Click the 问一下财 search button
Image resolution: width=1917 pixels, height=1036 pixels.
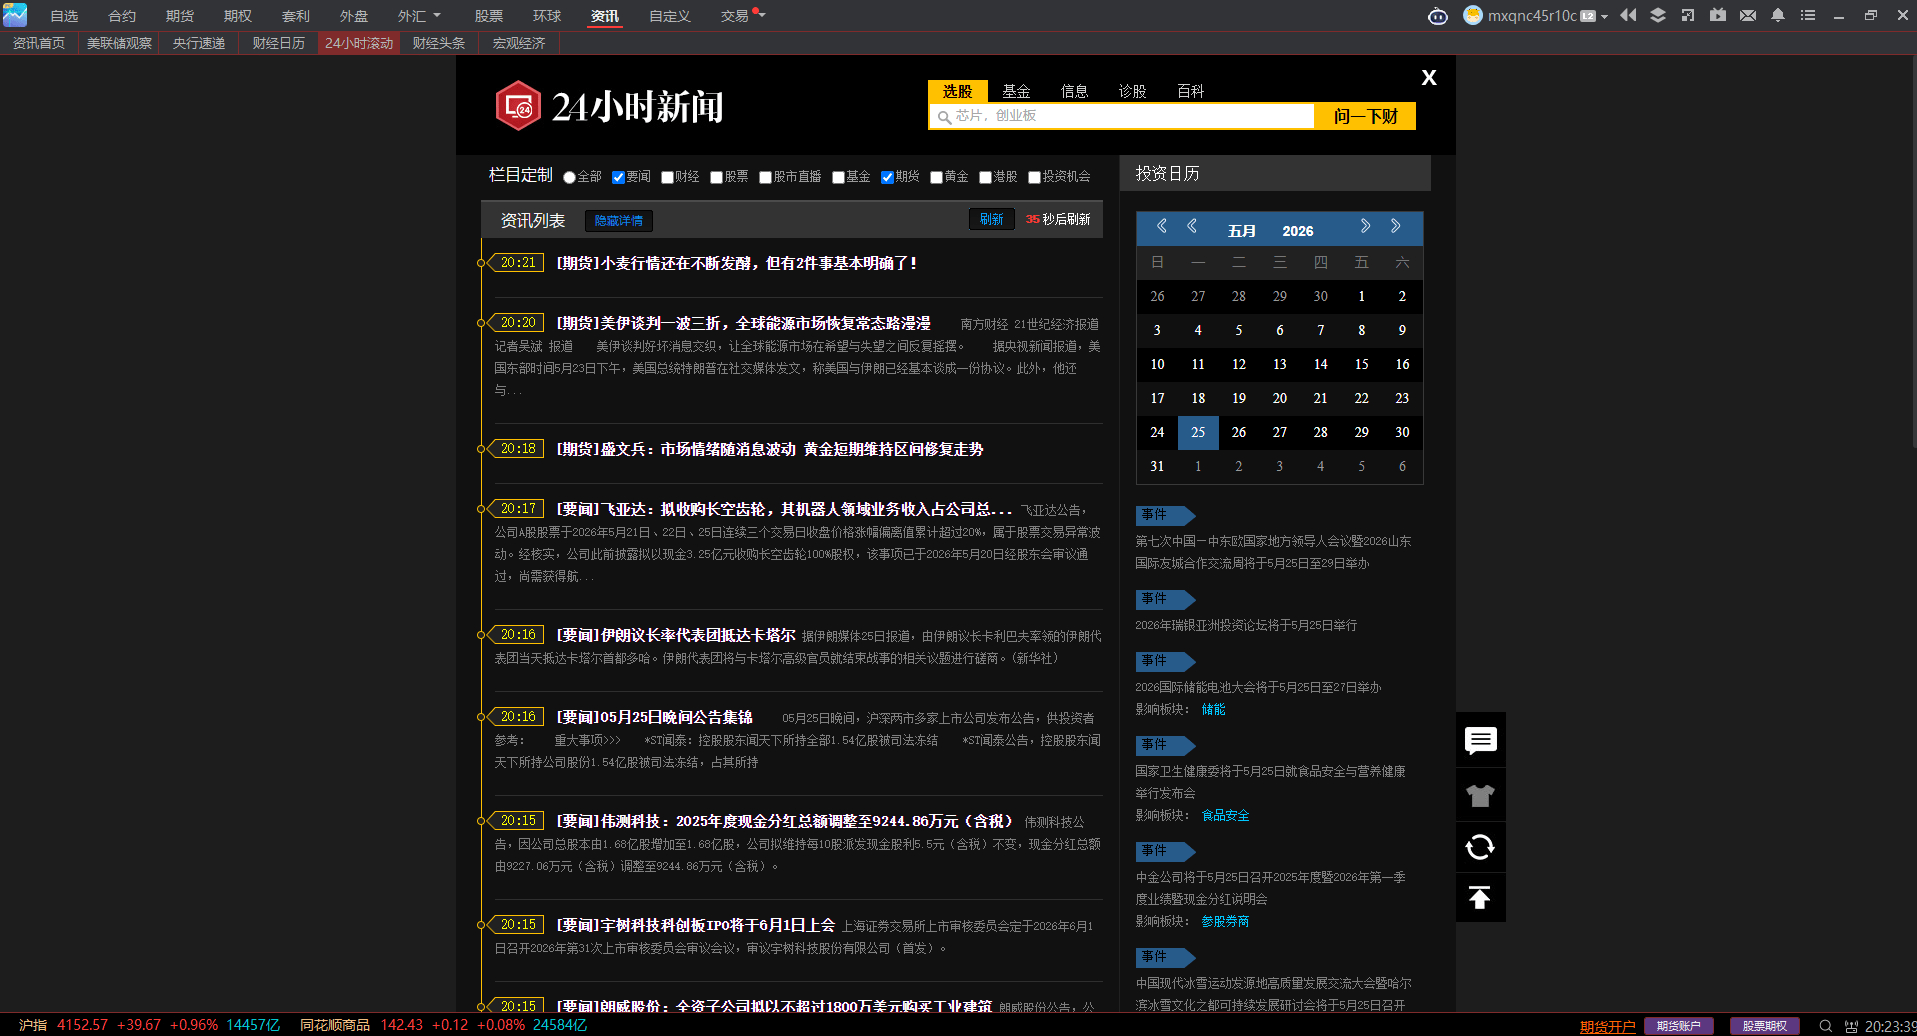point(1365,116)
